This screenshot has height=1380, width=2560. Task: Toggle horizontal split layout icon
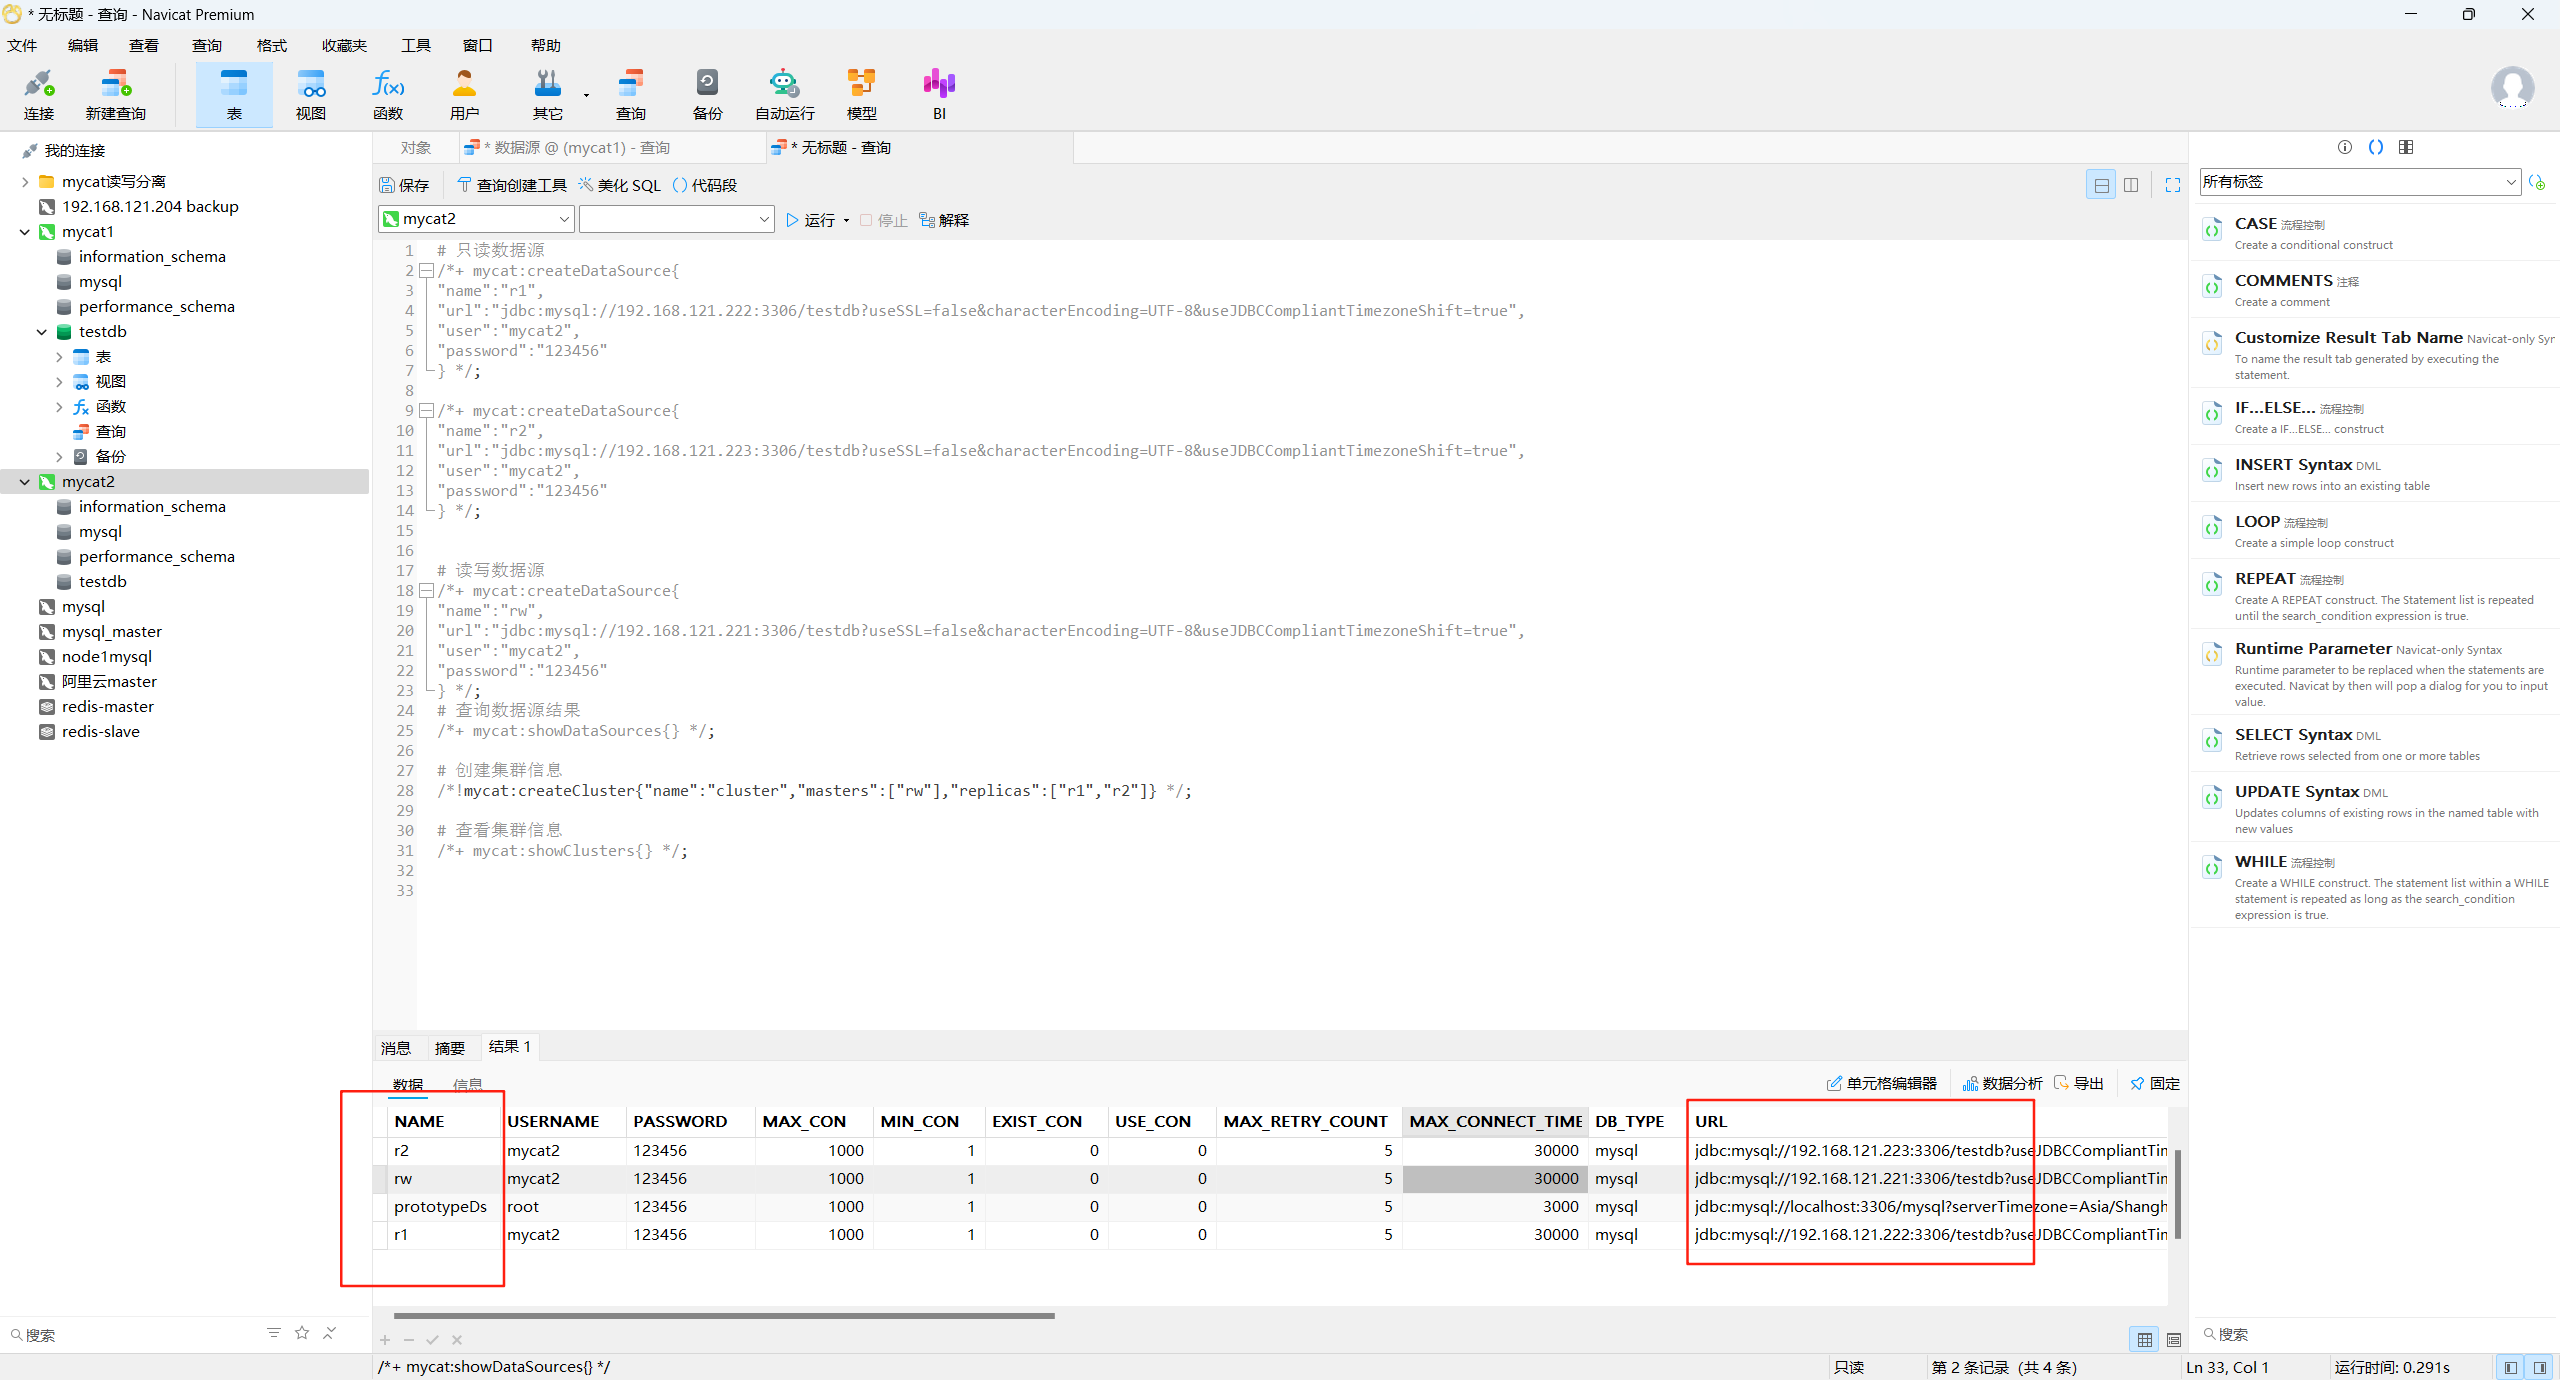[2101, 185]
